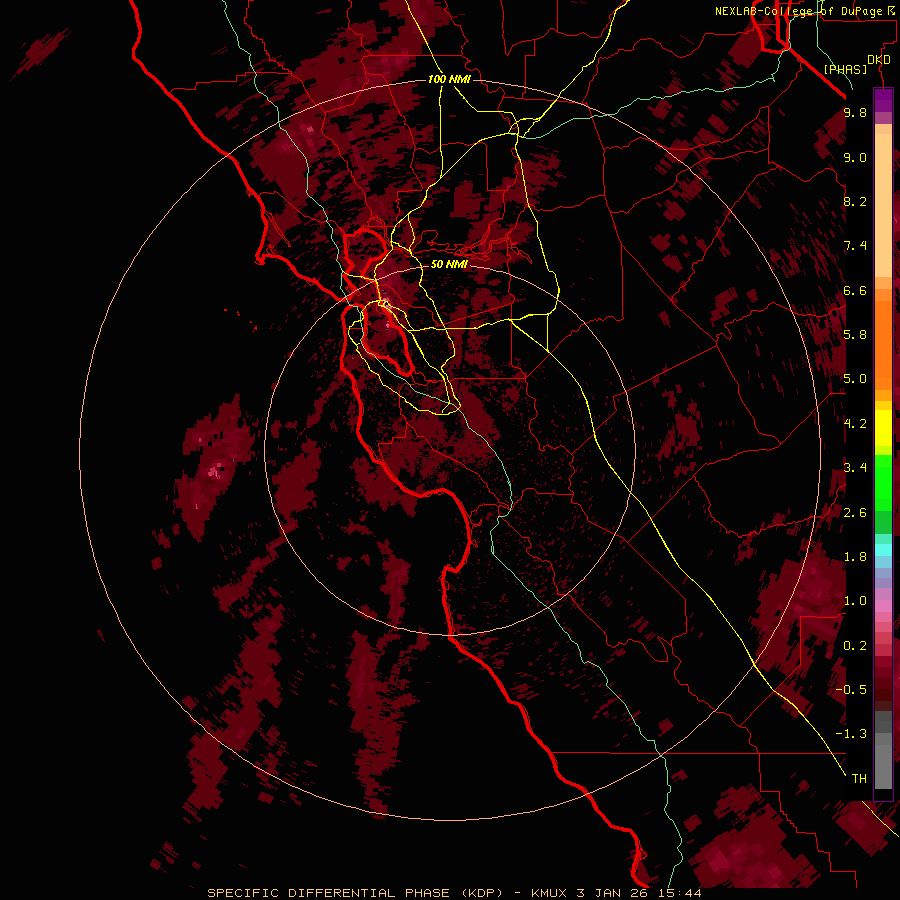Click the -0.5 value on the color scale
Screen dimensions: 900x900
pyautogui.click(x=851, y=689)
